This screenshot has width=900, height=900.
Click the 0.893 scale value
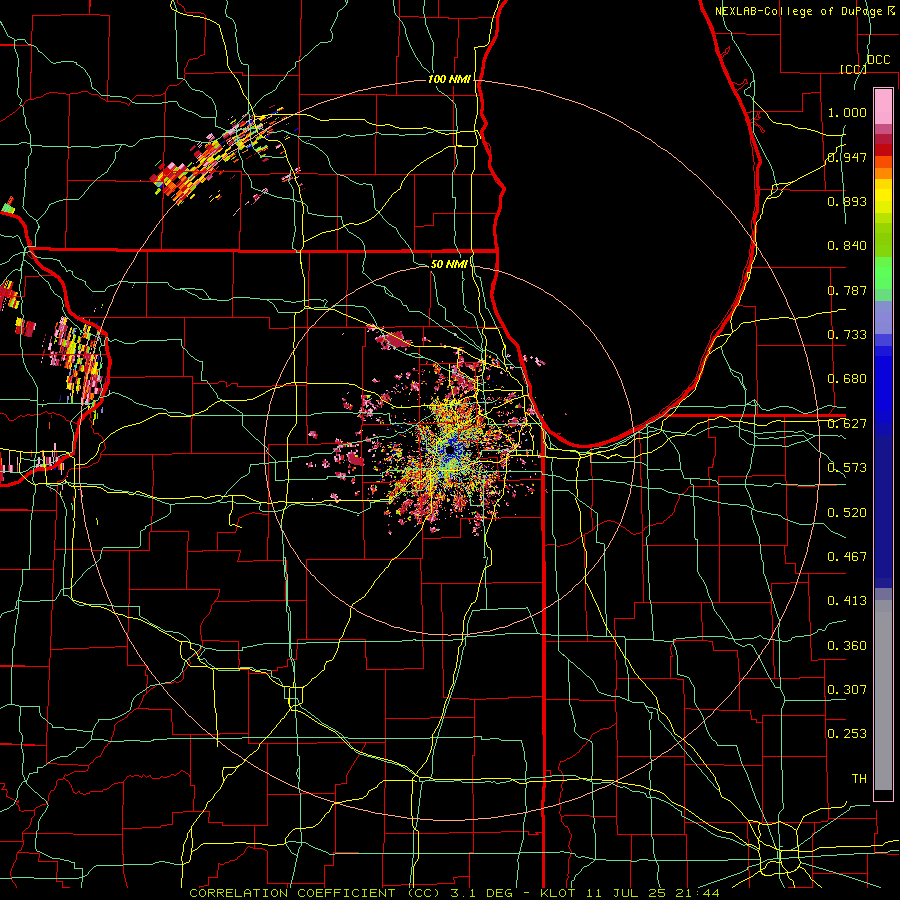click(x=847, y=201)
